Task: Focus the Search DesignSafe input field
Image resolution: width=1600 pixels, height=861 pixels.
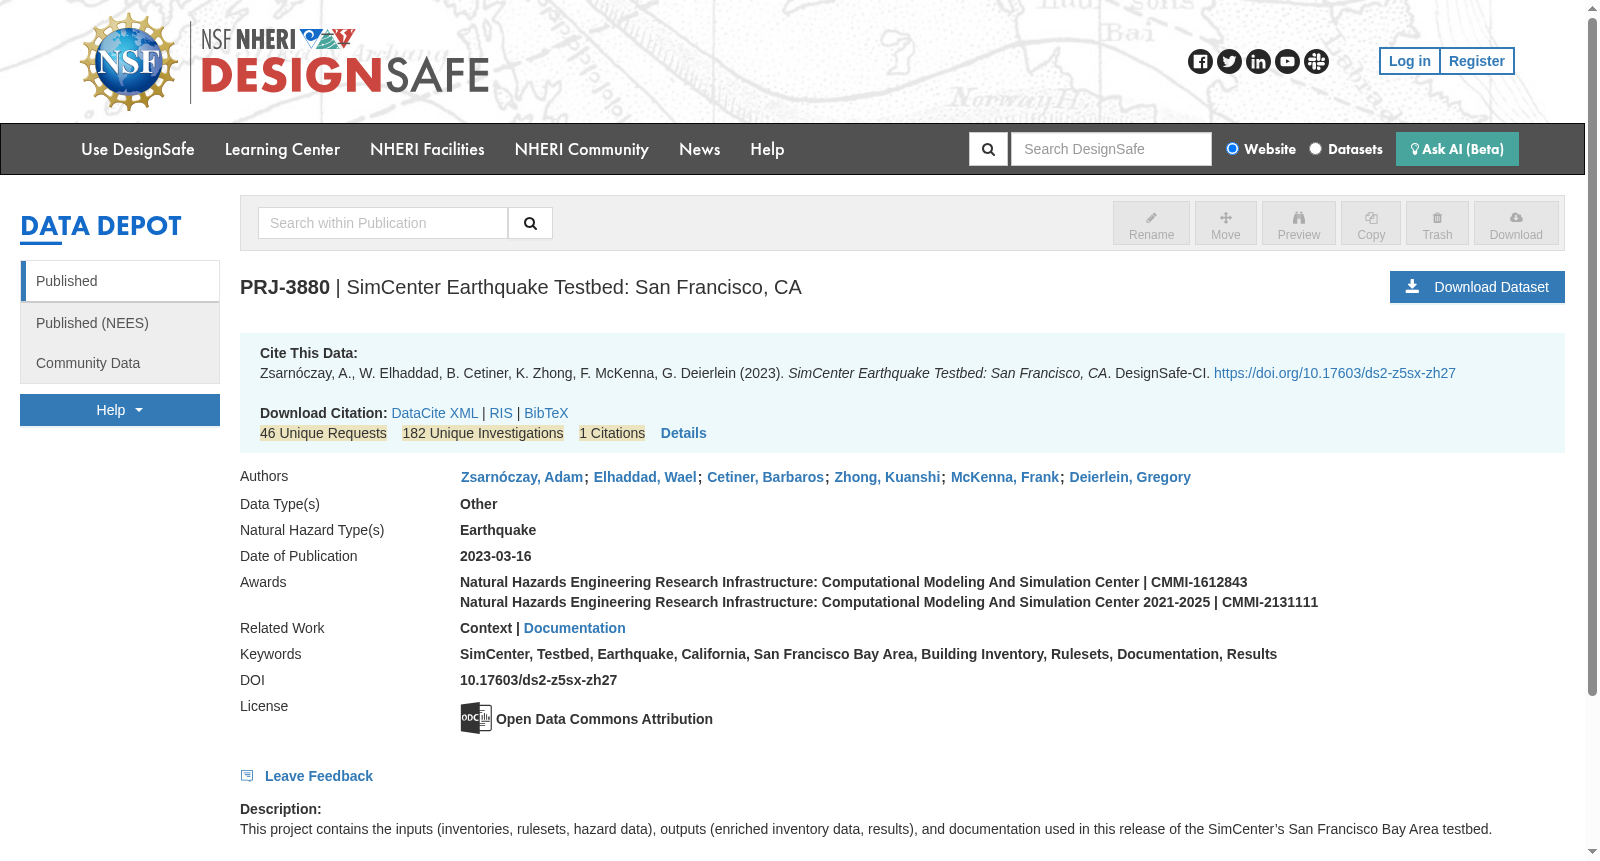Action: 1111,149
